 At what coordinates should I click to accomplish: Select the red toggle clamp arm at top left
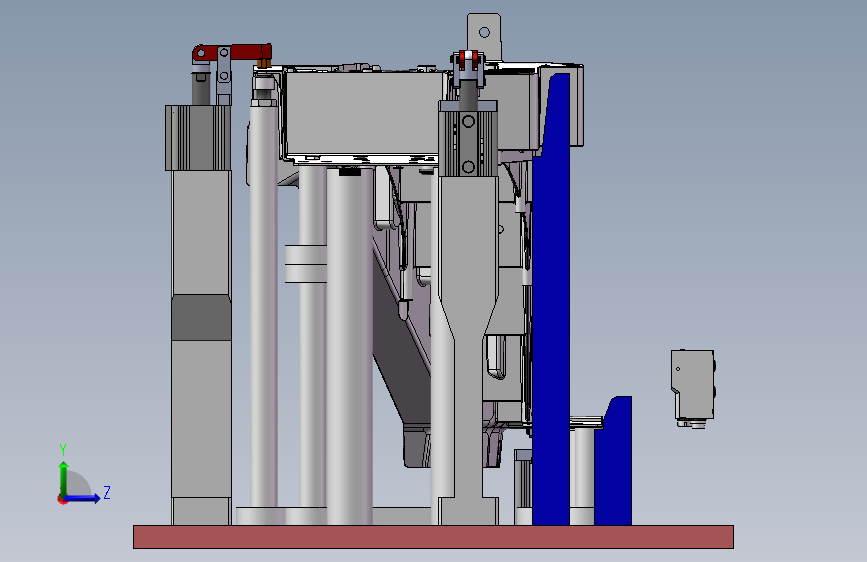coord(244,52)
